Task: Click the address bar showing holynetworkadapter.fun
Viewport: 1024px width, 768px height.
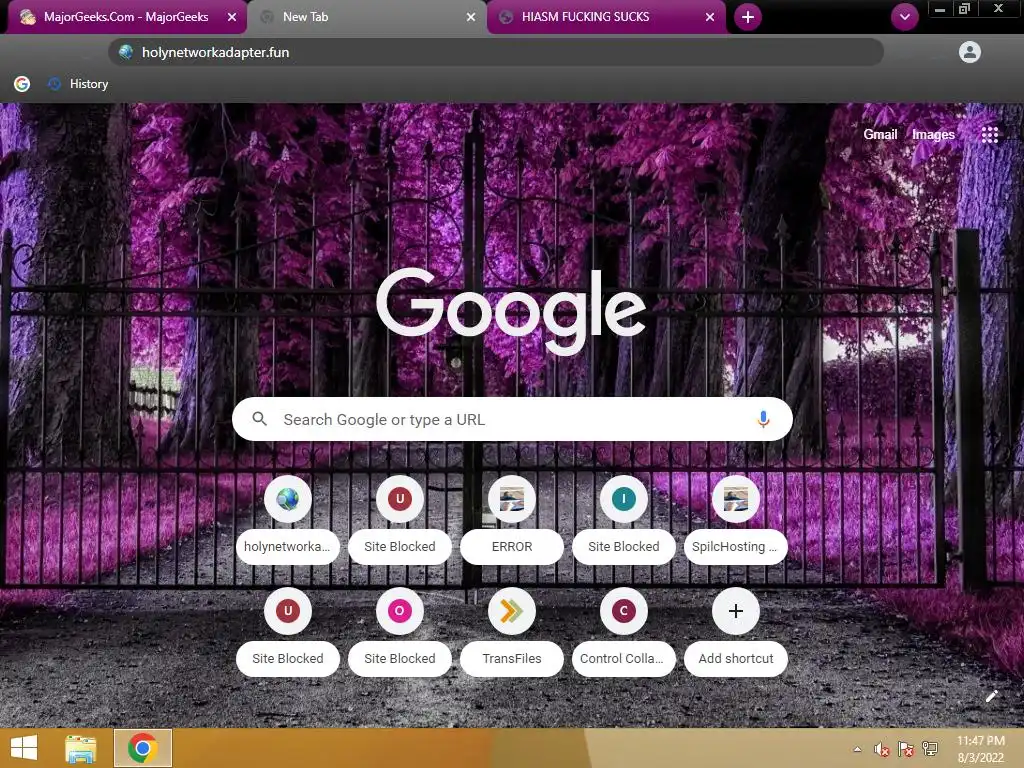Action: [496, 52]
